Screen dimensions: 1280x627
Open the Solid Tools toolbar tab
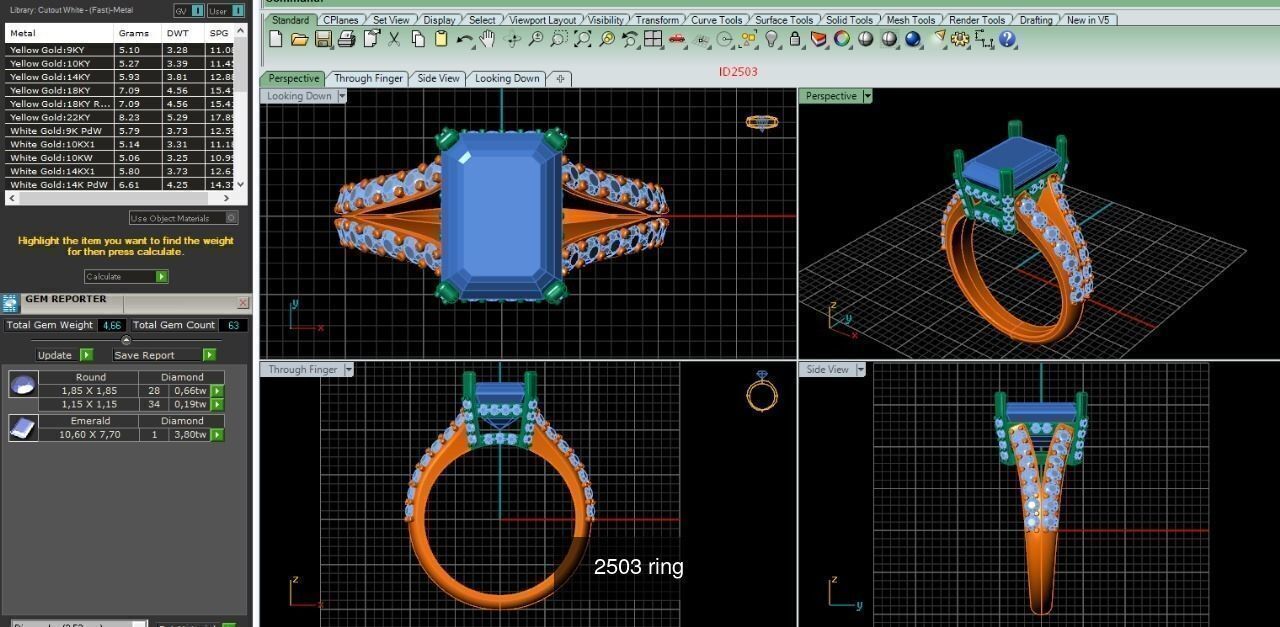[x=849, y=20]
